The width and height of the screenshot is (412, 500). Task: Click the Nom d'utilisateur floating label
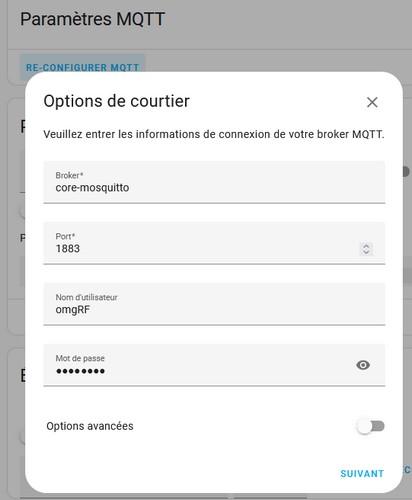click(x=86, y=297)
